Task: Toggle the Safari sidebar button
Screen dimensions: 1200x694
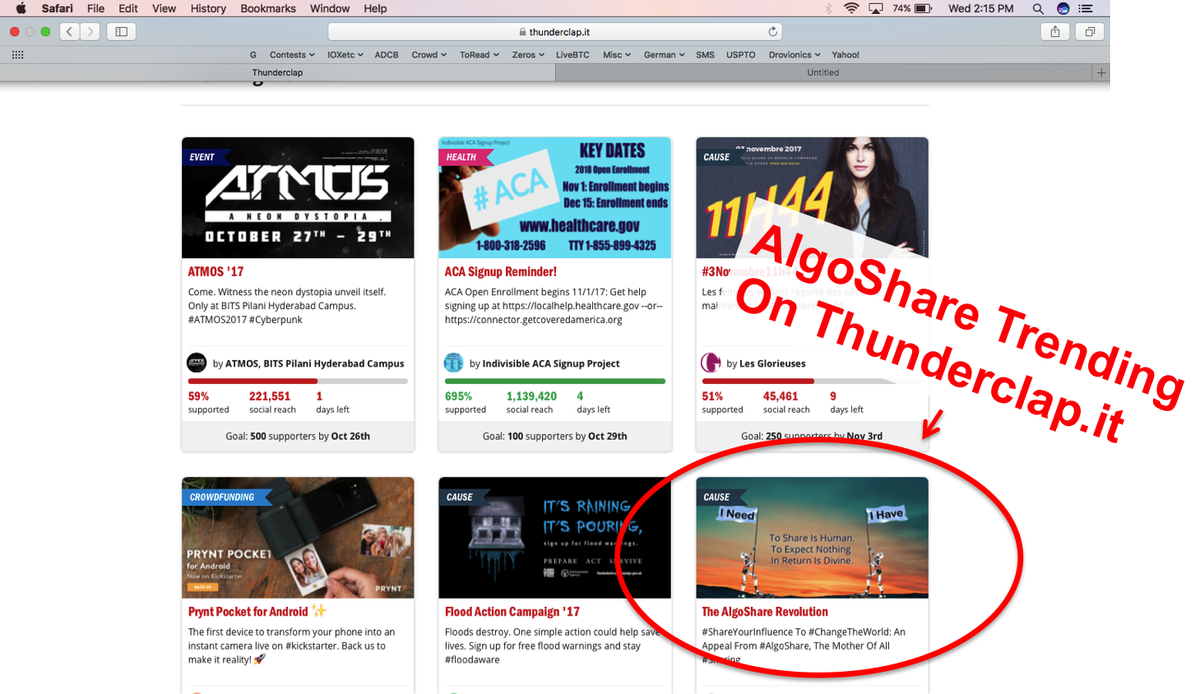Action: [122, 32]
